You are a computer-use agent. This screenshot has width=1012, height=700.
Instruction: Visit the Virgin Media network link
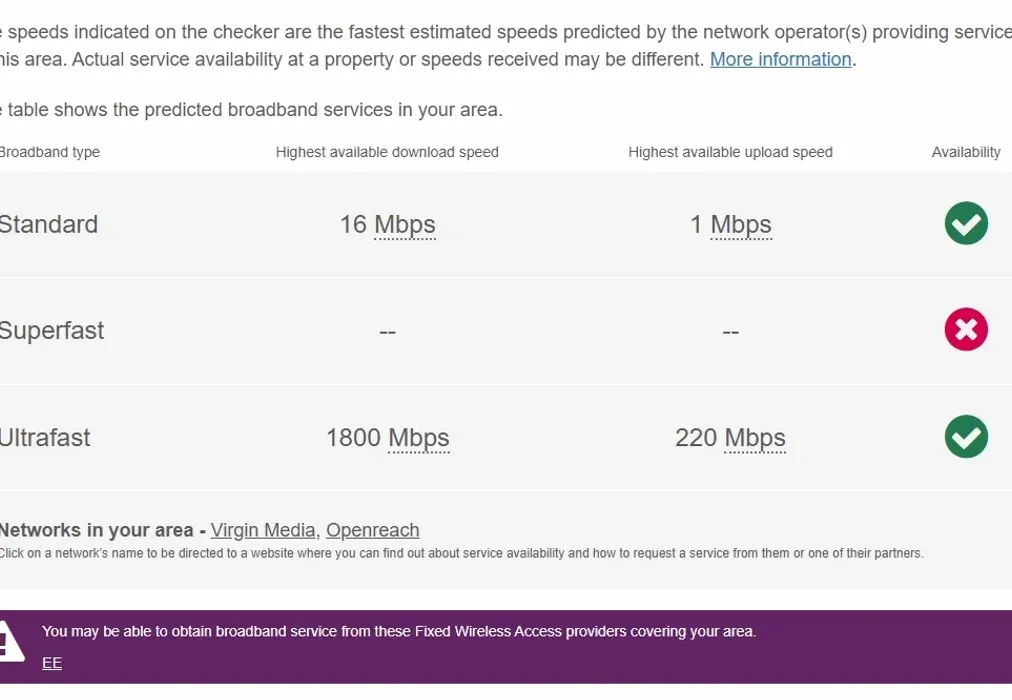tap(263, 529)
